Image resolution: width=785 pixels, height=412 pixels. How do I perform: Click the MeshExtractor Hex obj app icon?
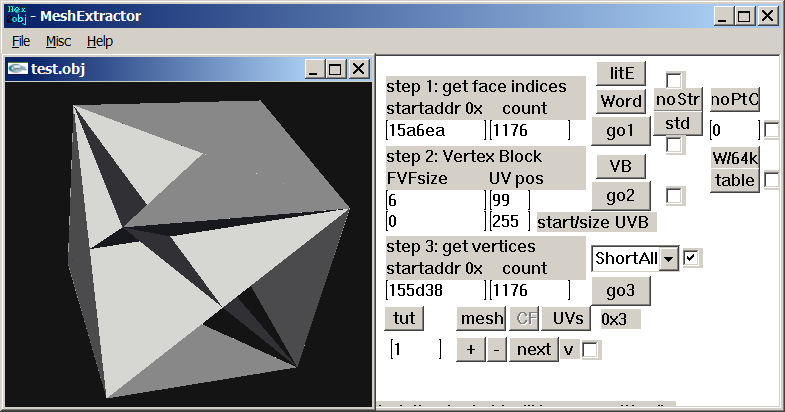pos(17,16)
